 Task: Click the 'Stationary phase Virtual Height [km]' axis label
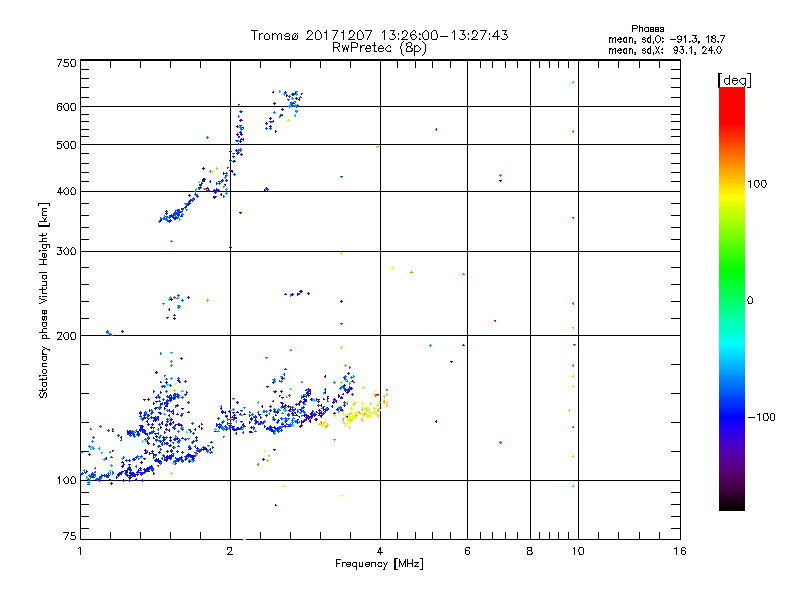click(x=44, y=300)
